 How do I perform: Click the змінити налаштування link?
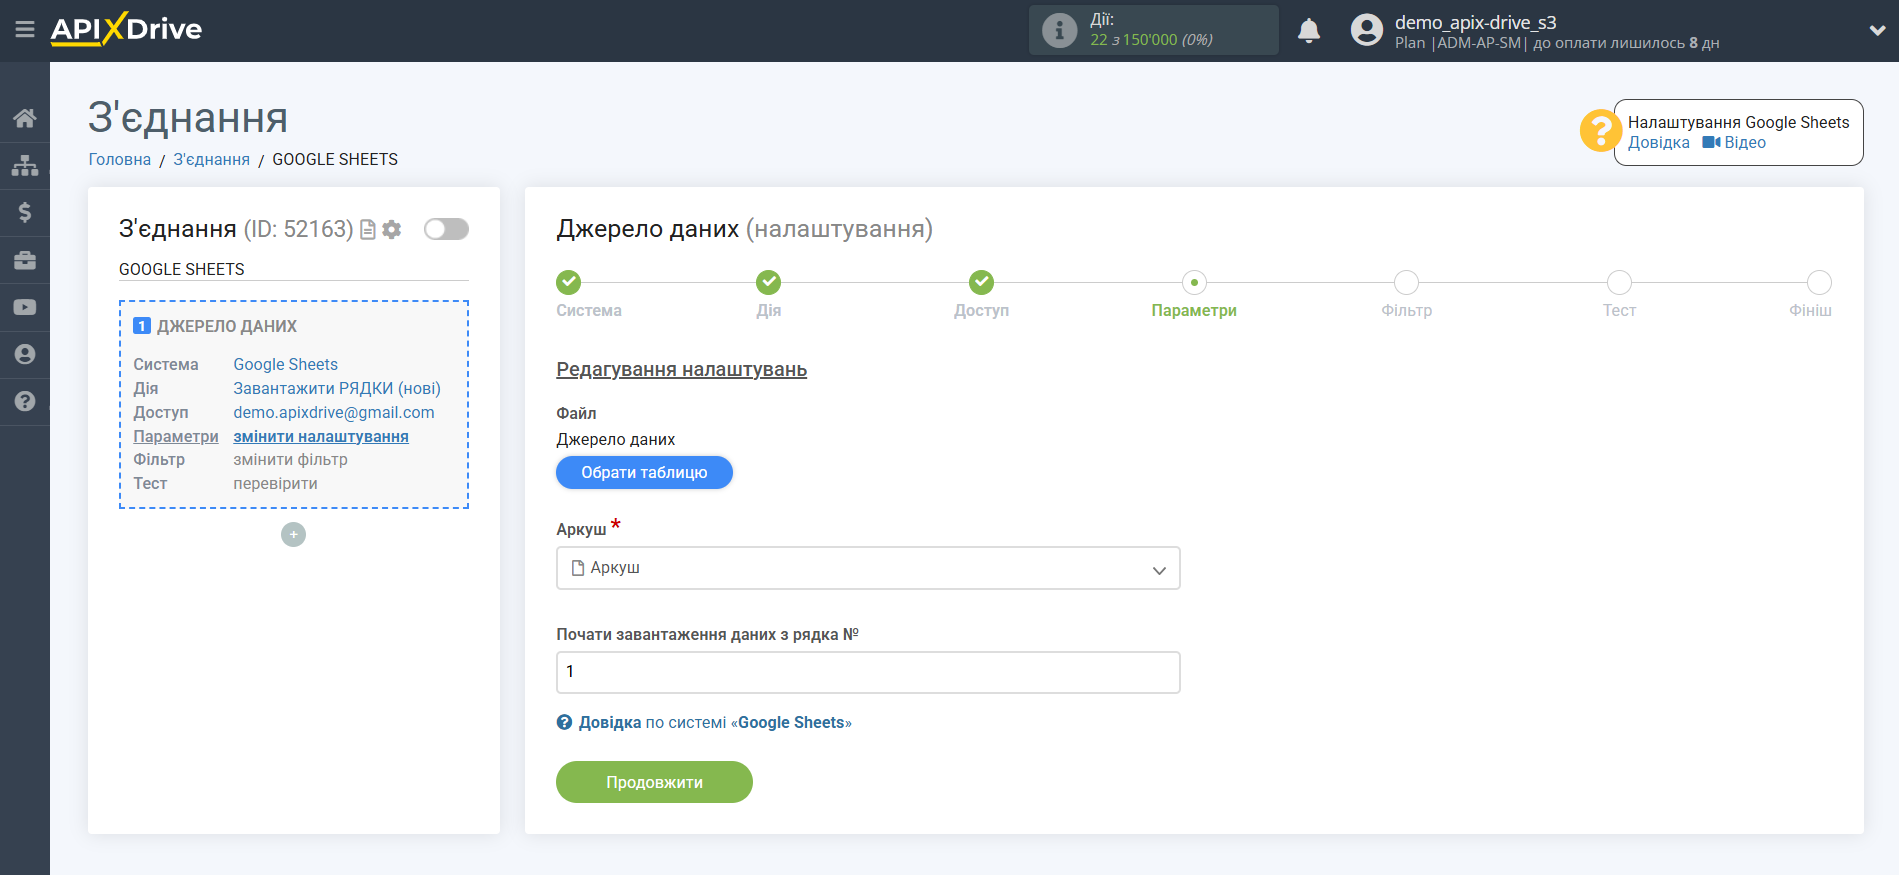point(321,436)
